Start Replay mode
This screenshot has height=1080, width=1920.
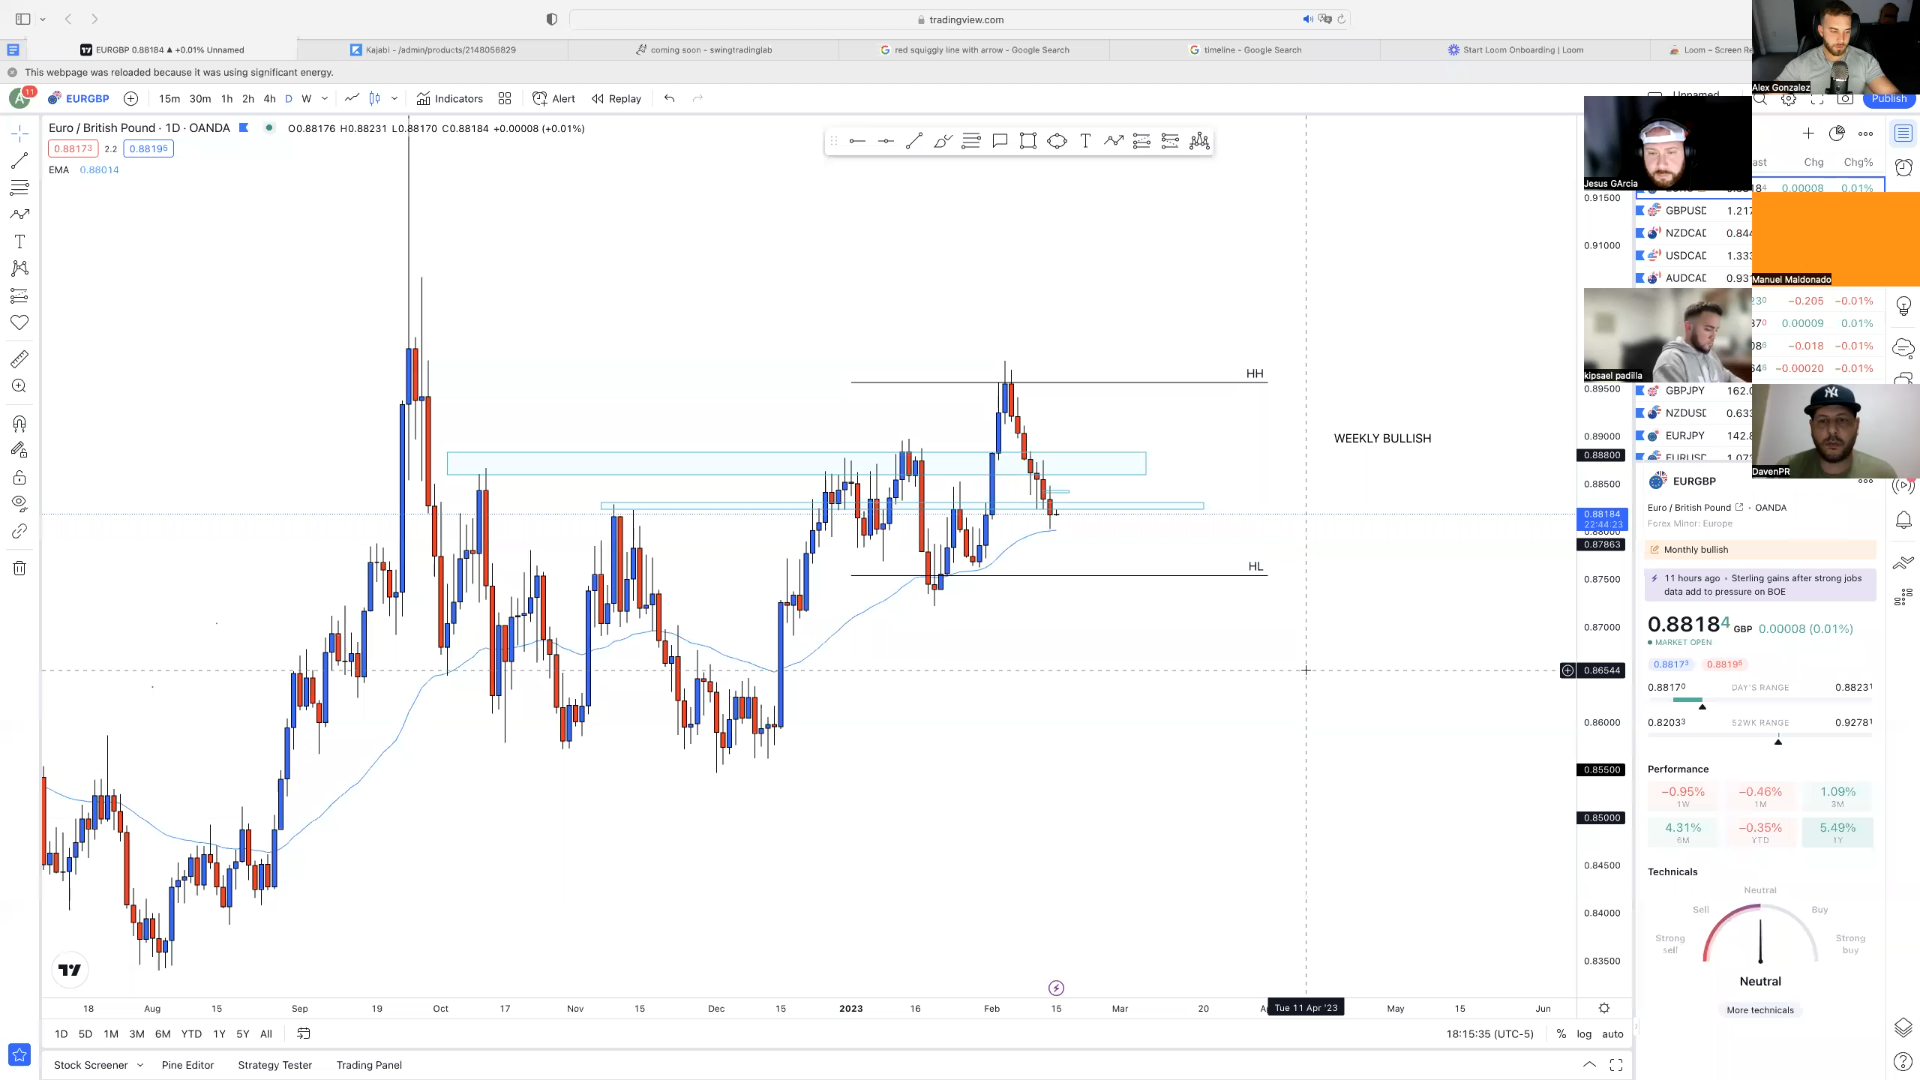(x=616, y=98)
